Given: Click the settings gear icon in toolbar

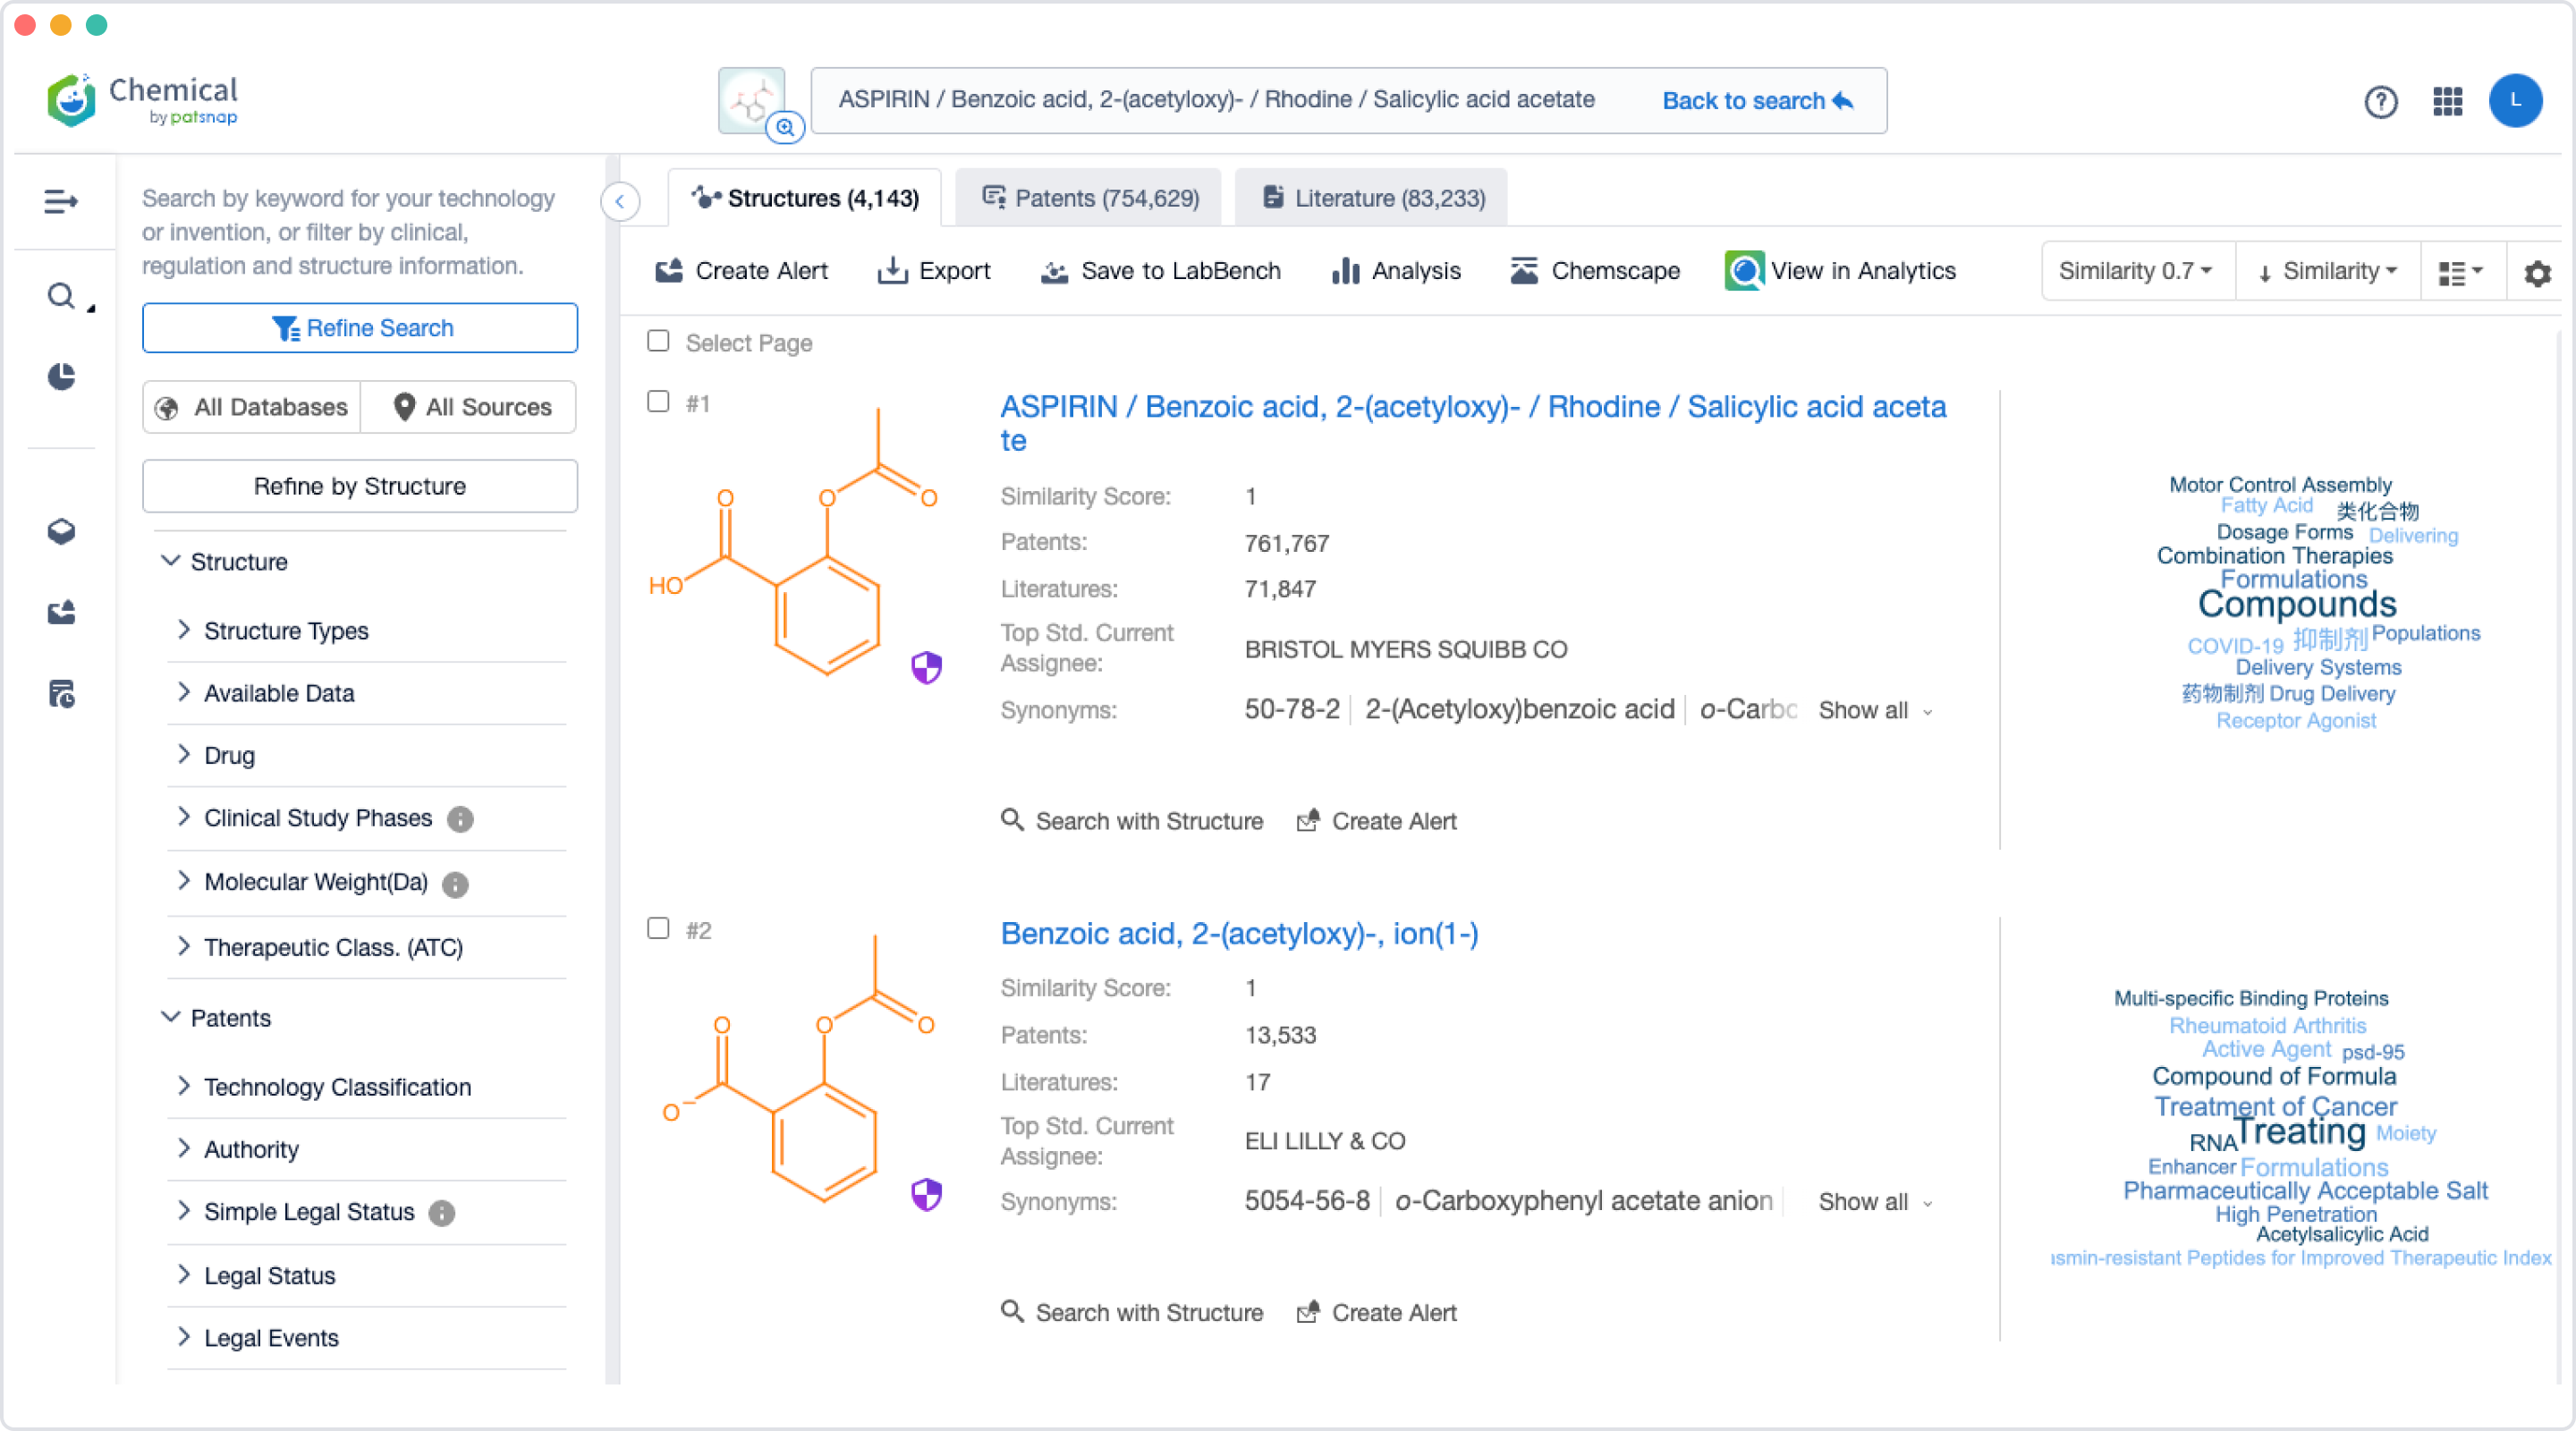Looking at the screenshot, I should tap(2537, 272).
